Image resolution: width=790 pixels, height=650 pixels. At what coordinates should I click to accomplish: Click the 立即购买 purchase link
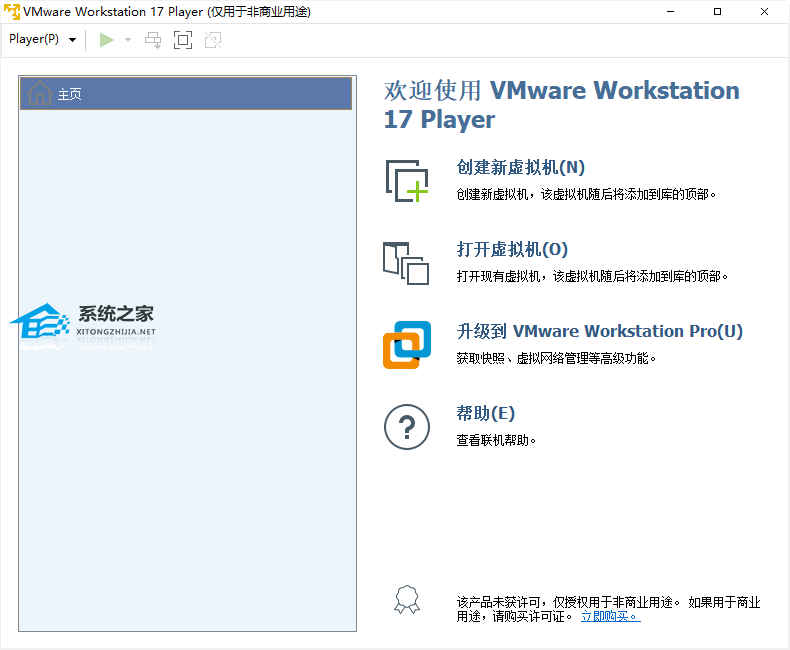[611, 616]
